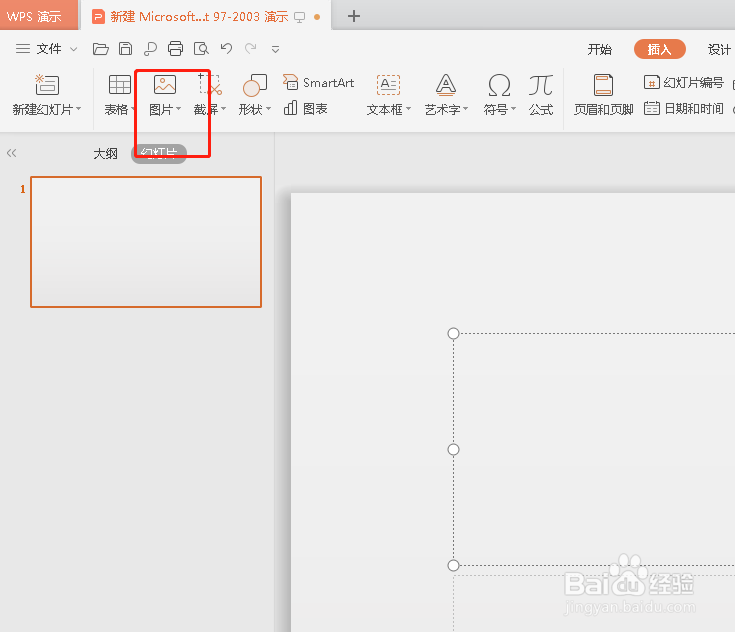
Task: Click the WordArt (艺术字) icon
Action: (x=445, y=85)
